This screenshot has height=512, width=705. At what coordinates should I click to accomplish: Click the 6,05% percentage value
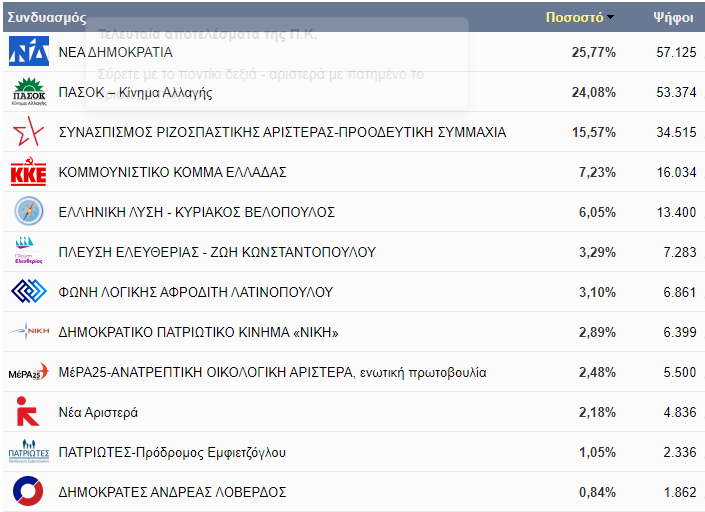[597, 213]
